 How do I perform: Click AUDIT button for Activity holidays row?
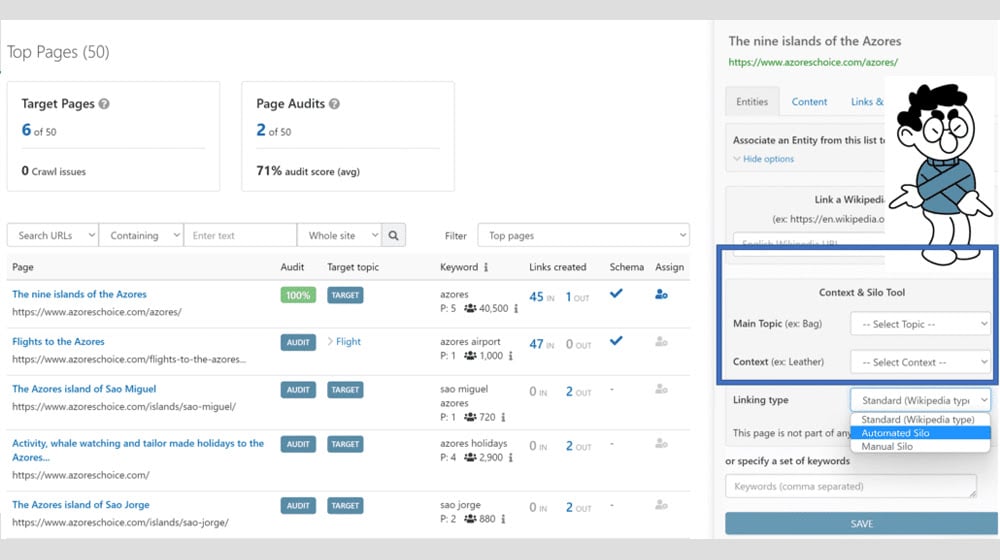click(x=298, y=444)
